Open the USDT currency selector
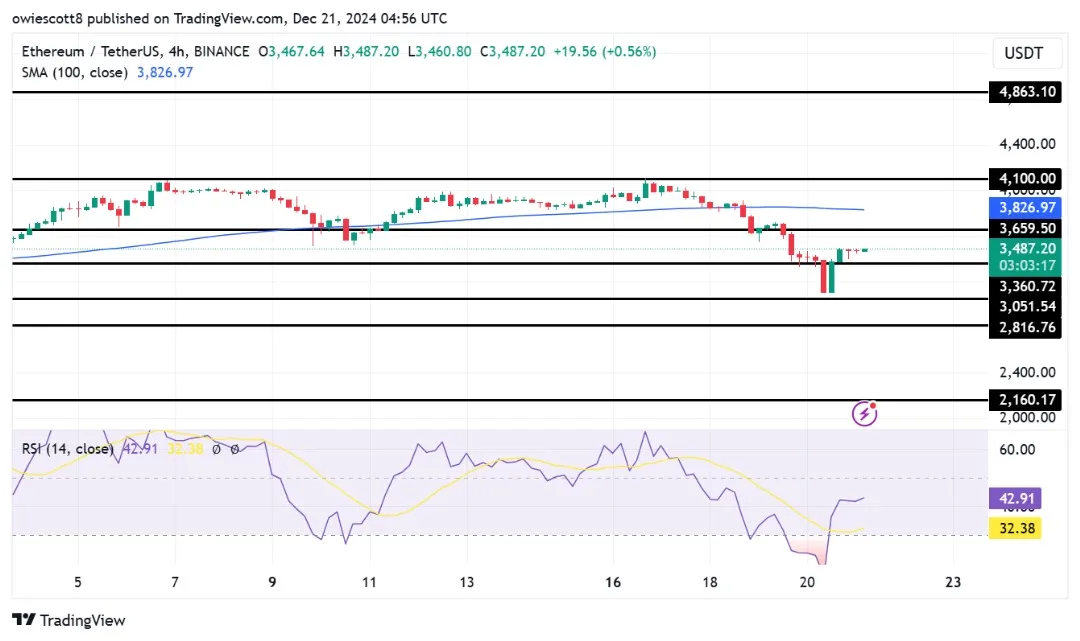This screenshot has width=1080, height=641. coord(1021,53)
